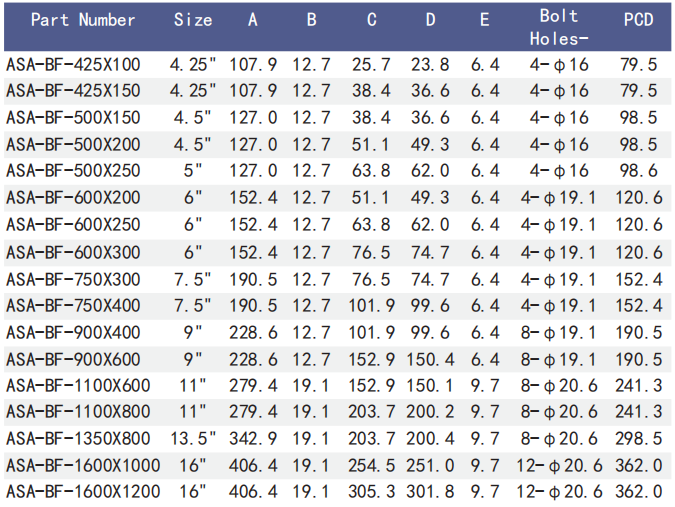Click column header A
This screenshot has height=507, width=675.
click(253, 20)
